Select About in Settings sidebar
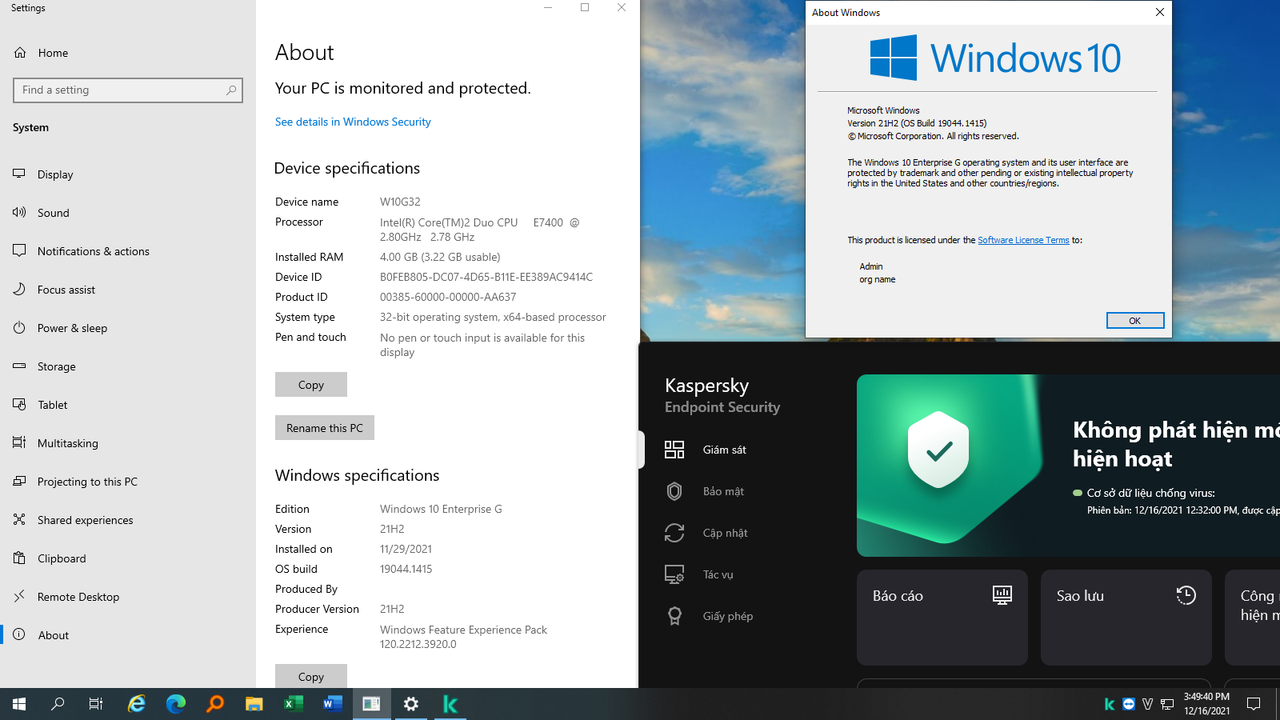The image size is (1280, 720). click(128, 635)
